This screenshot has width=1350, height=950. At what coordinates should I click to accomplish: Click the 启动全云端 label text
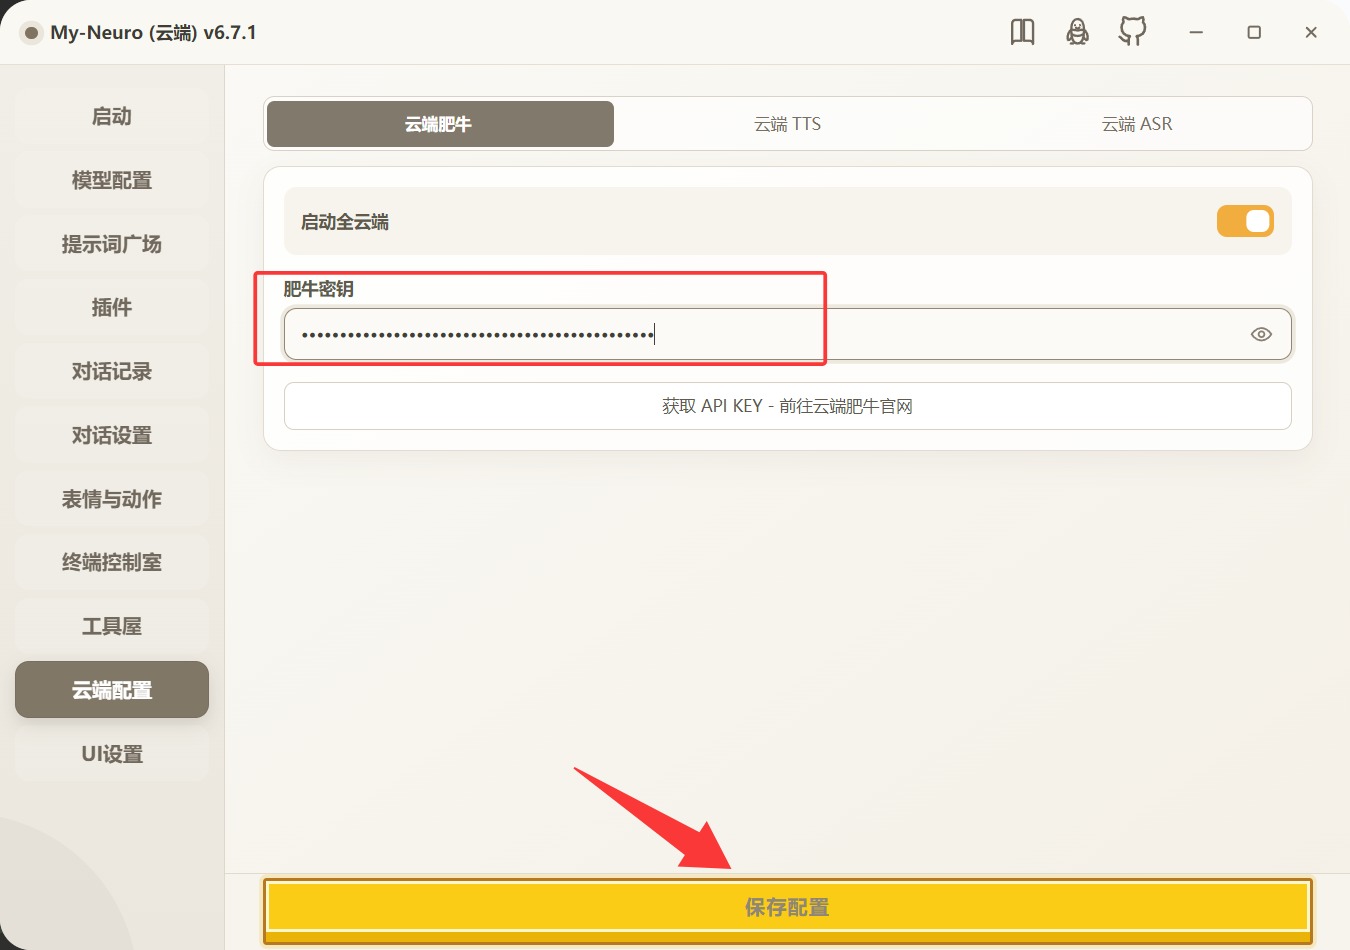point(345,222)
